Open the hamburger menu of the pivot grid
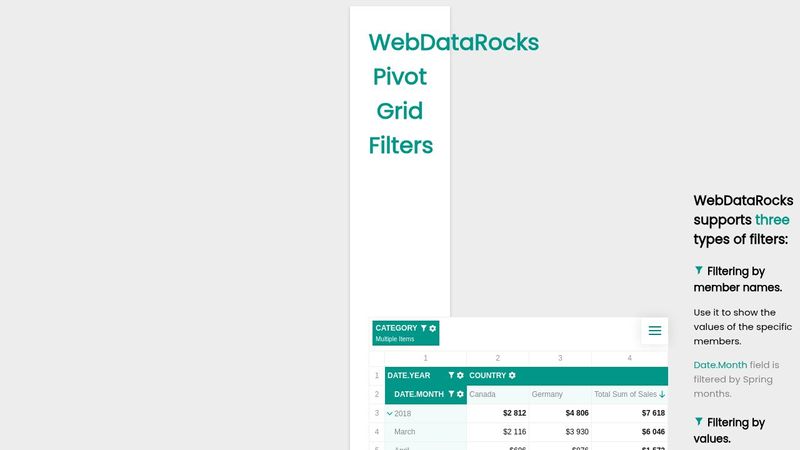This screenshot has height=450, width=800. pyautogui.click(x=655, y=331)
